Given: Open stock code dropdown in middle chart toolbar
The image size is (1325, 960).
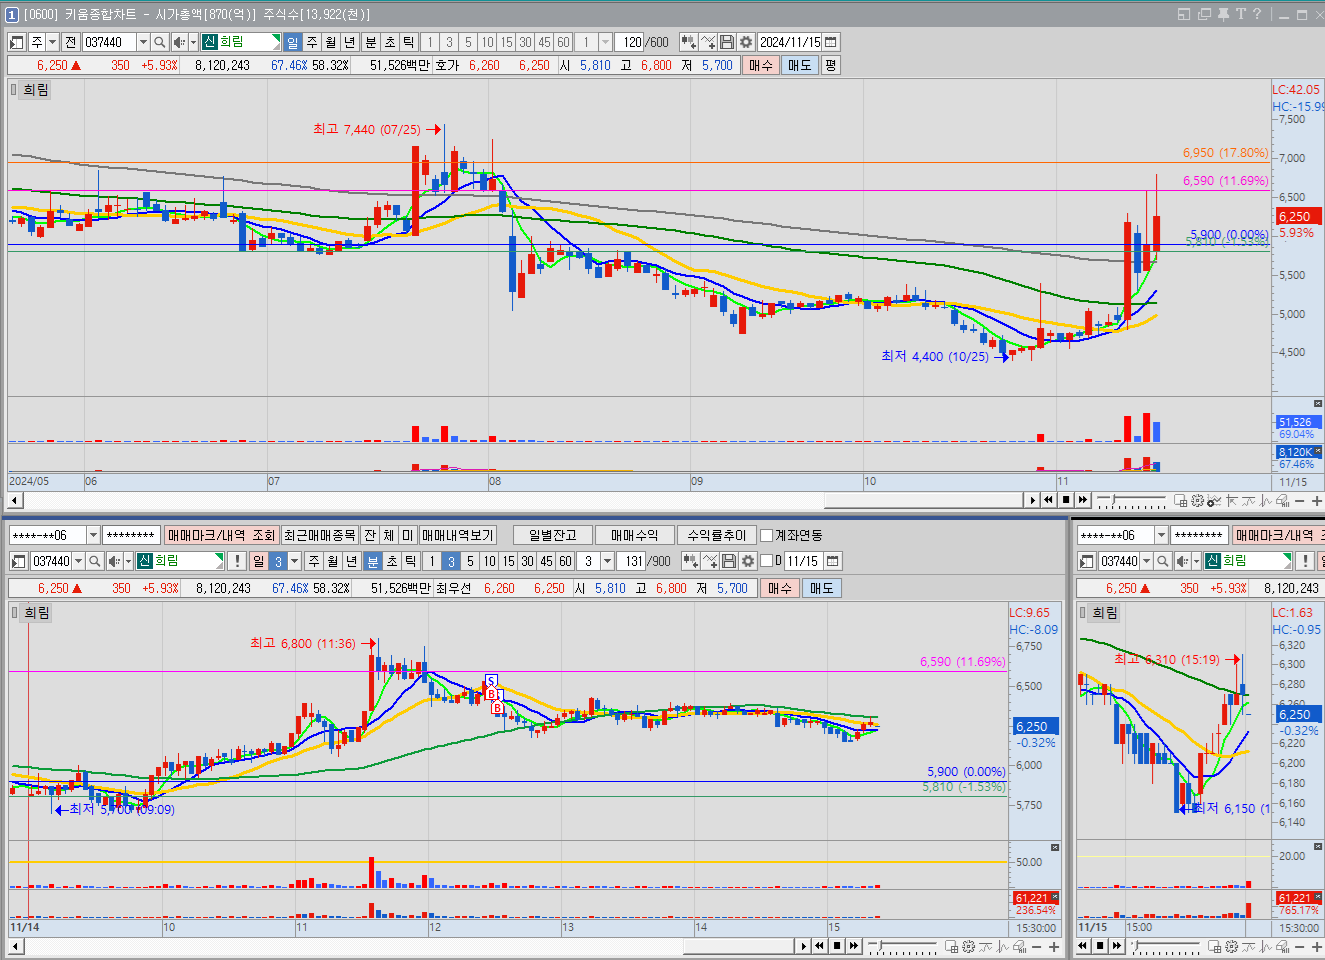Looking at the screenshot, I should (79, 561).
